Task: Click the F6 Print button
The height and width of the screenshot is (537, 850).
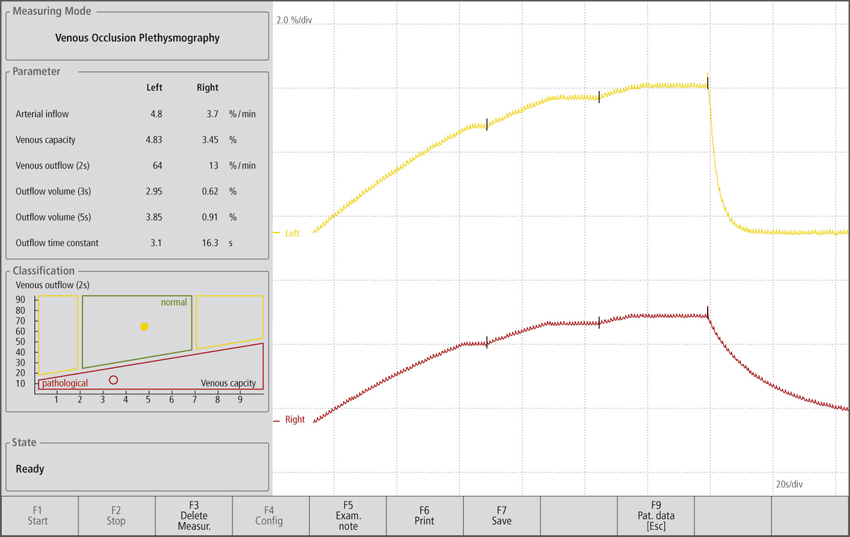Action: (x=424, y=516)
